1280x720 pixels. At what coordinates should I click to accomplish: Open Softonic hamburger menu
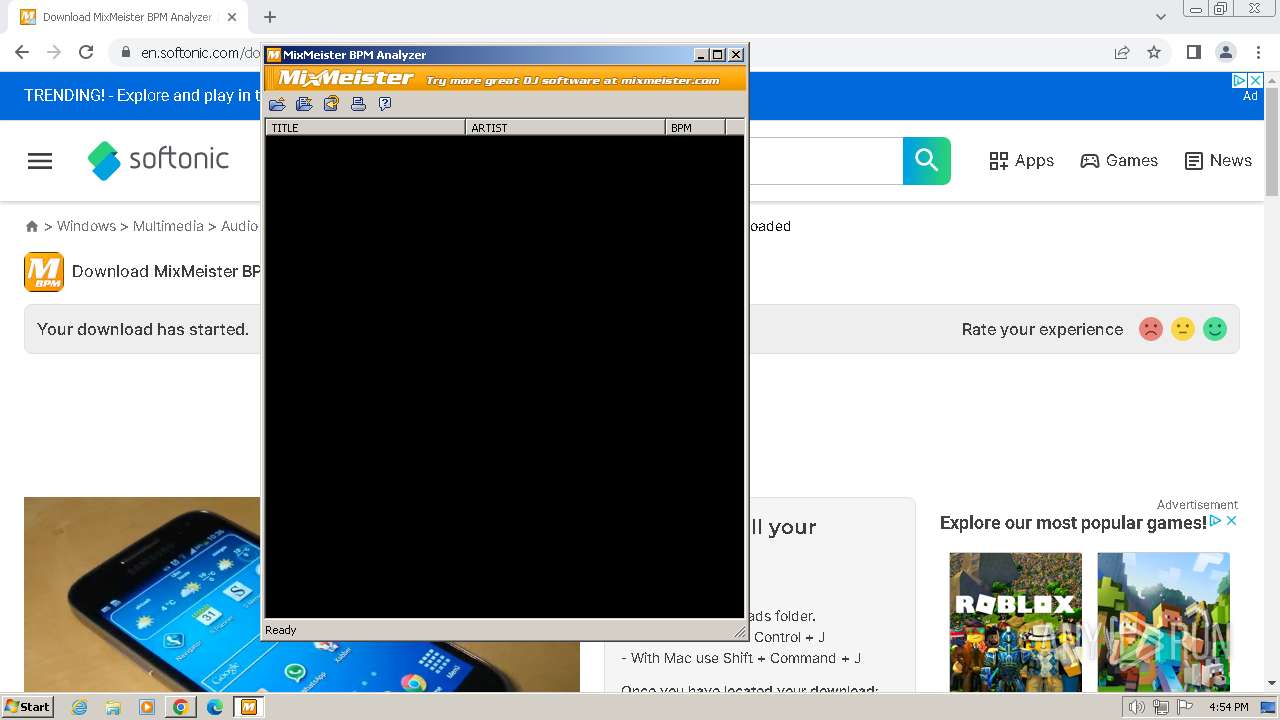40,161
